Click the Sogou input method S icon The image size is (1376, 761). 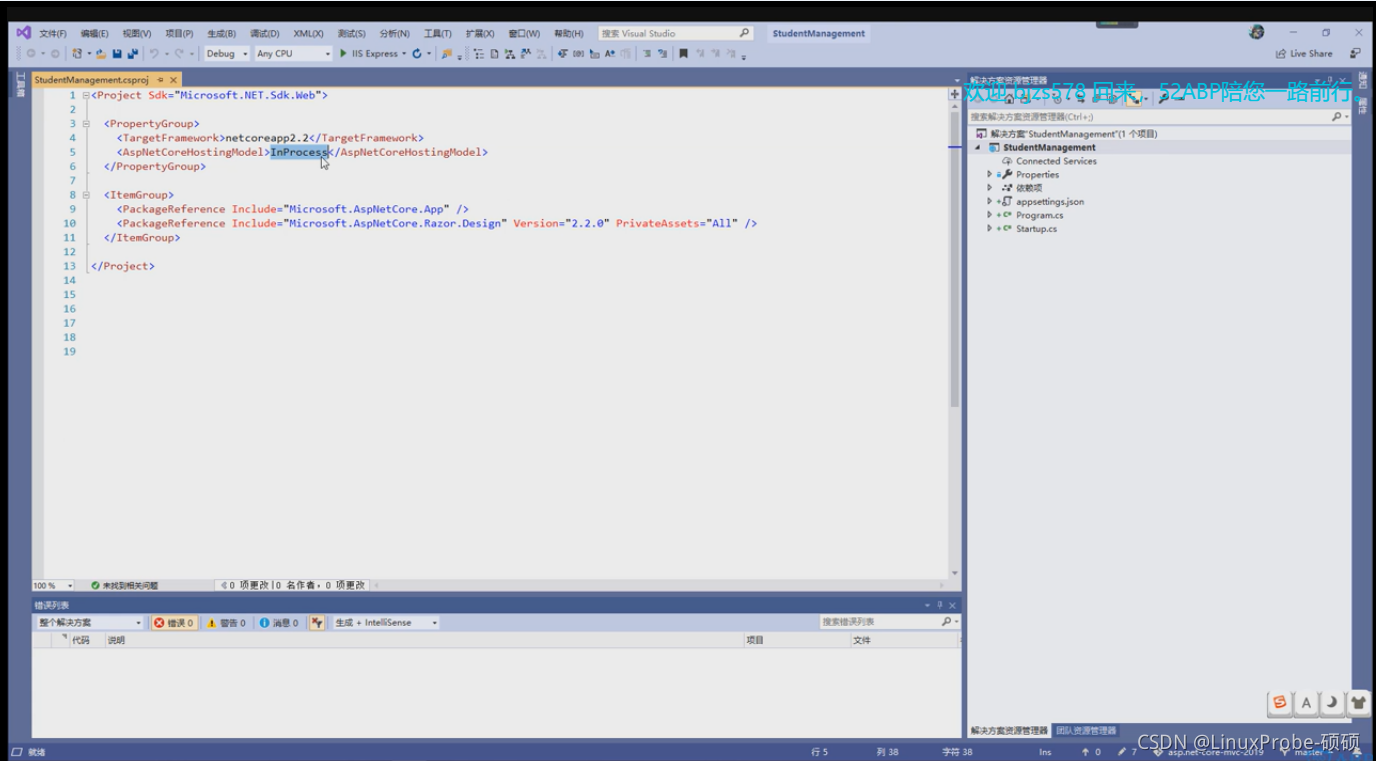click(1280, 703)
